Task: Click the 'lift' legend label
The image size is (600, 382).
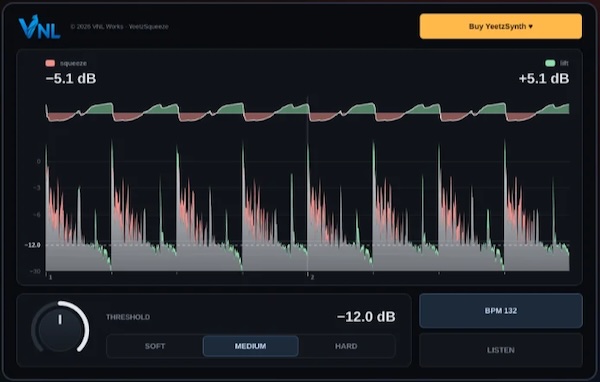Action: (564, 63)
